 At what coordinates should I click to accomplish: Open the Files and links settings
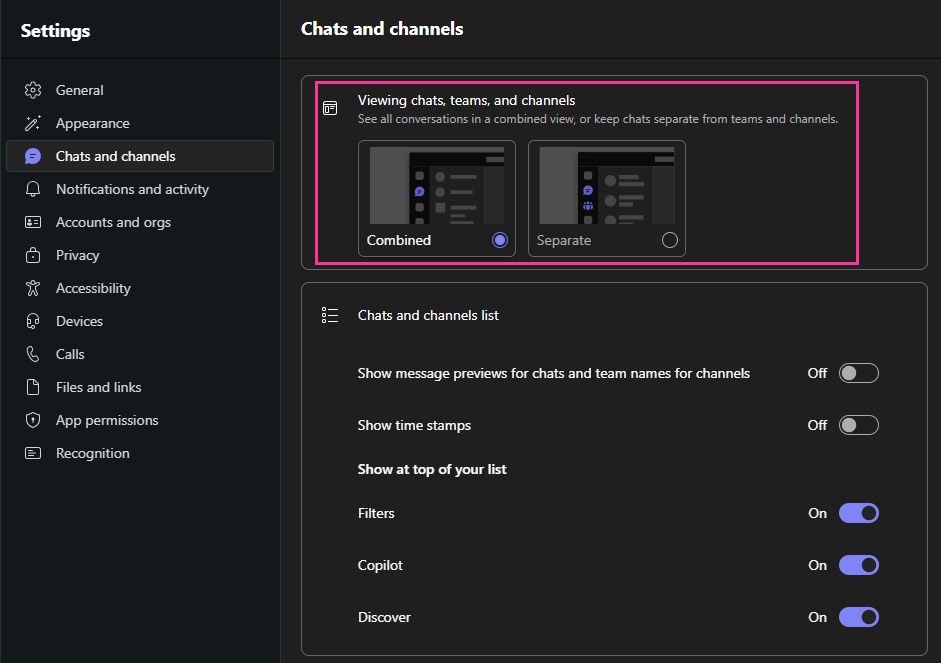98,387
